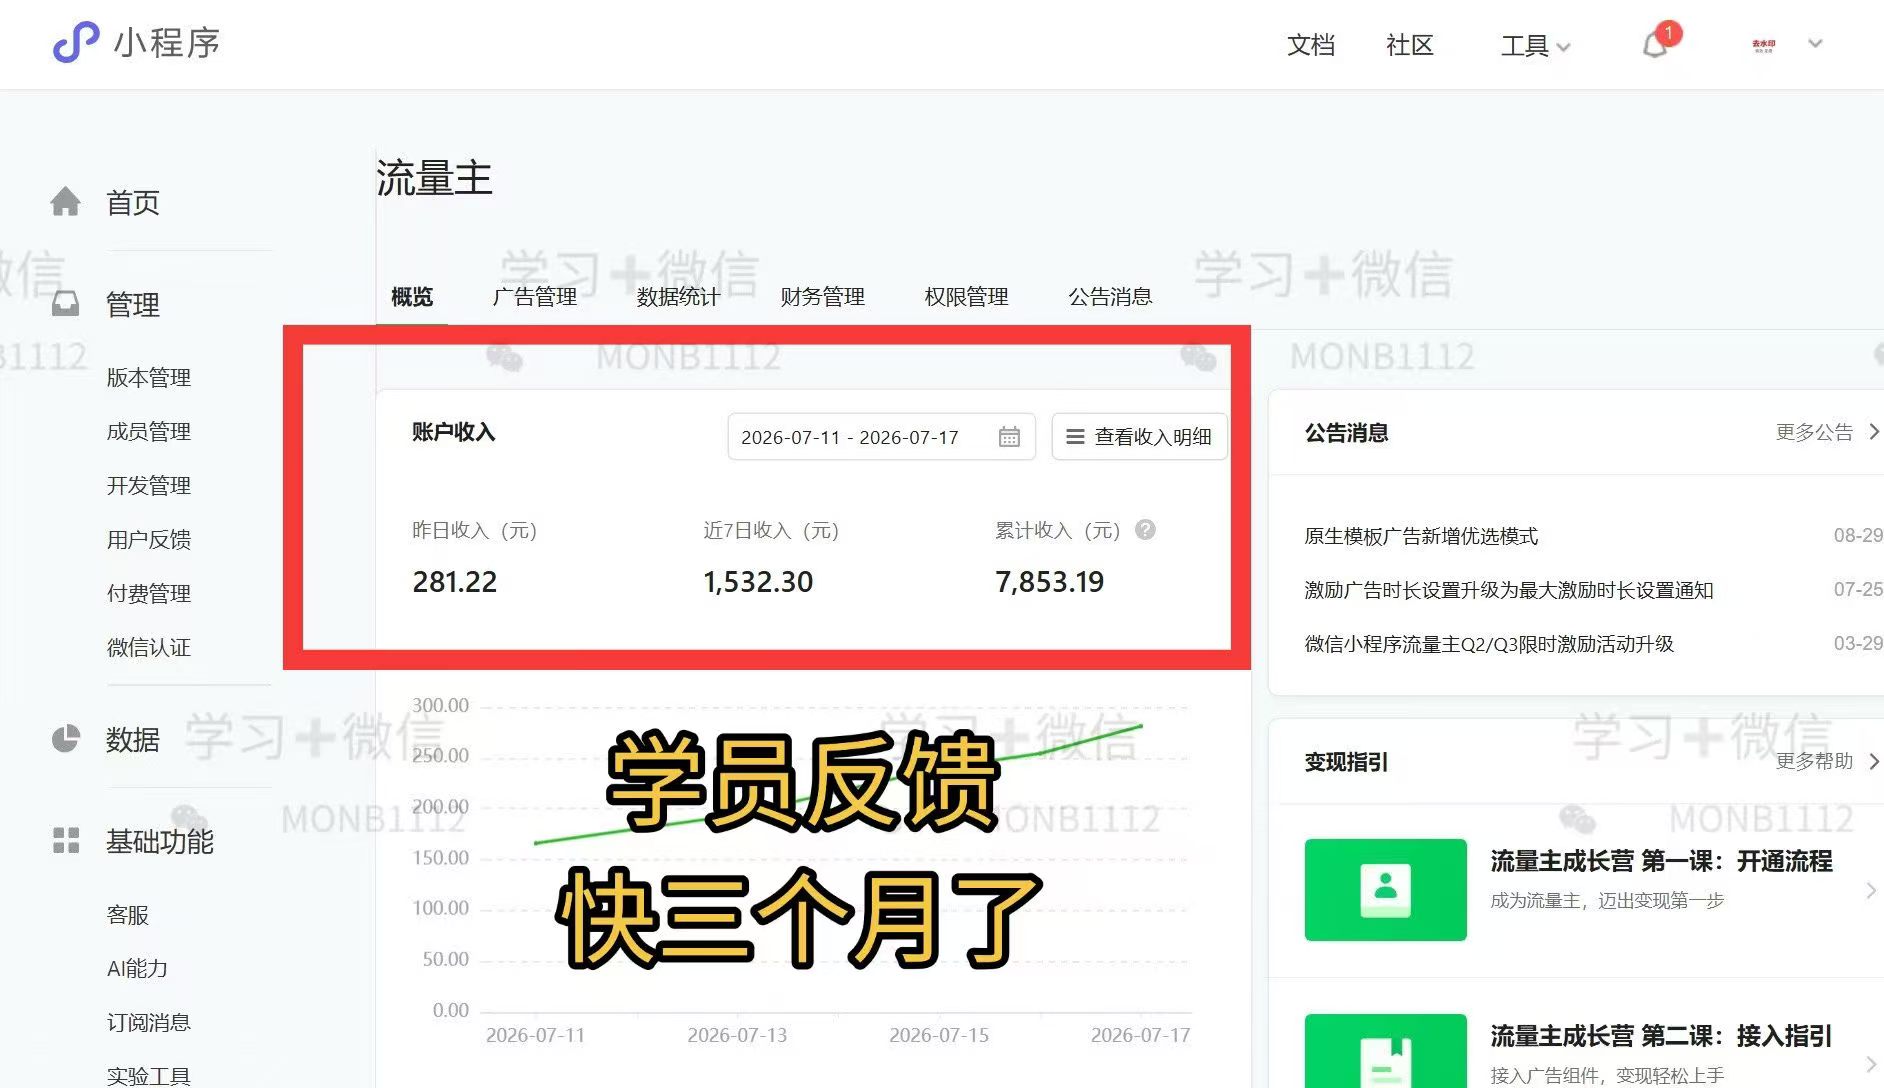1884x1088 pixels.
Task: Click the date range input field
Action: tap(881, 437)
